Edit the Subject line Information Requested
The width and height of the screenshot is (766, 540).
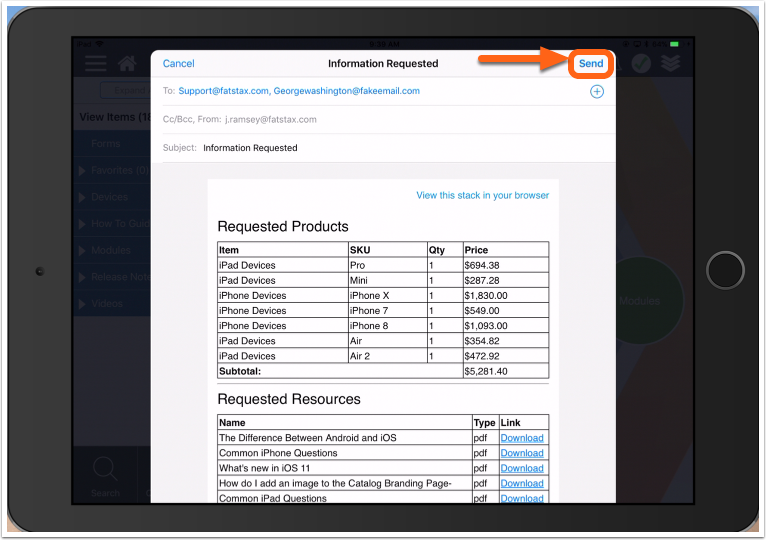(x=383, y=148)
